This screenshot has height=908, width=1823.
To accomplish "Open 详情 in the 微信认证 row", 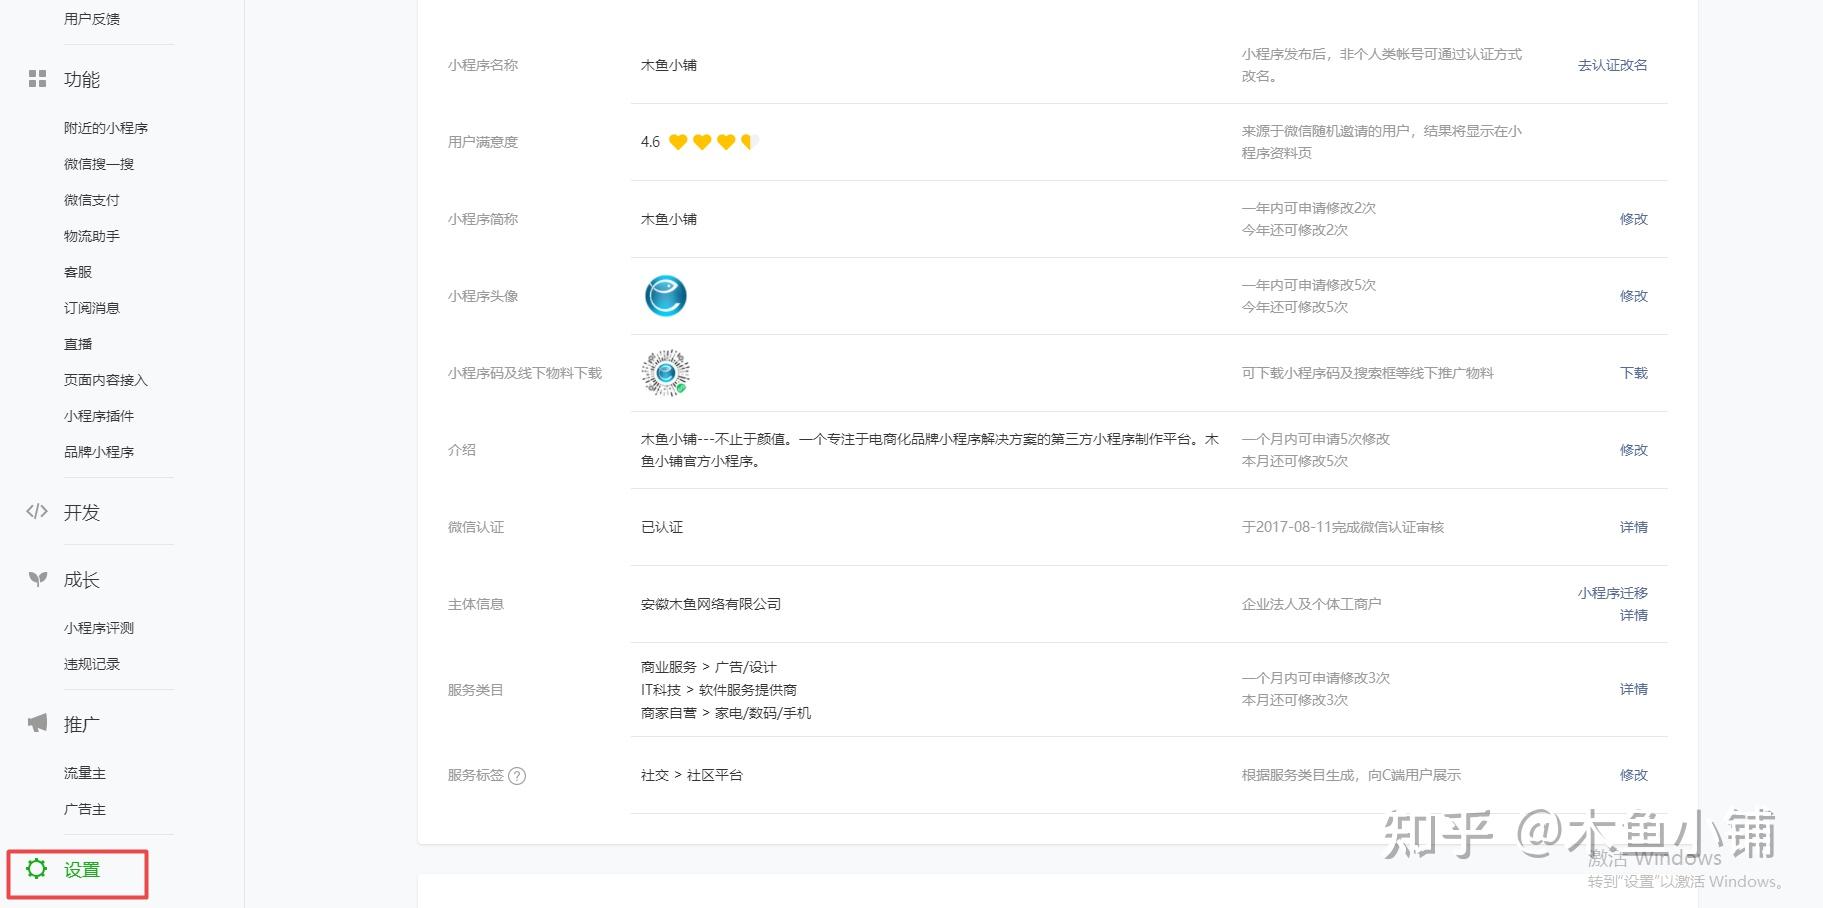I will (x=1634, y=527).
